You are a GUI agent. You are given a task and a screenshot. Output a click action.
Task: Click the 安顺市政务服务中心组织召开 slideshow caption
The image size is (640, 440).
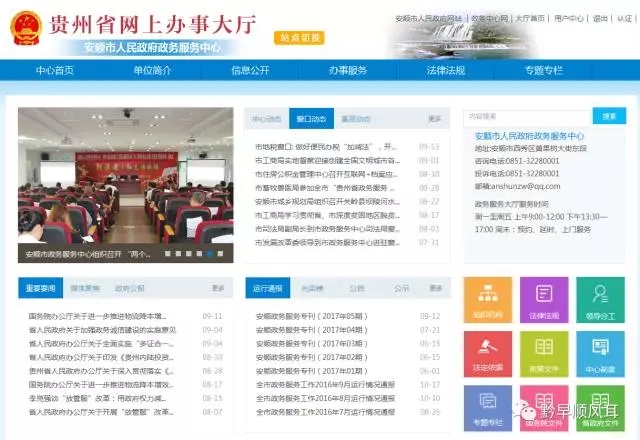click(88, 254)
